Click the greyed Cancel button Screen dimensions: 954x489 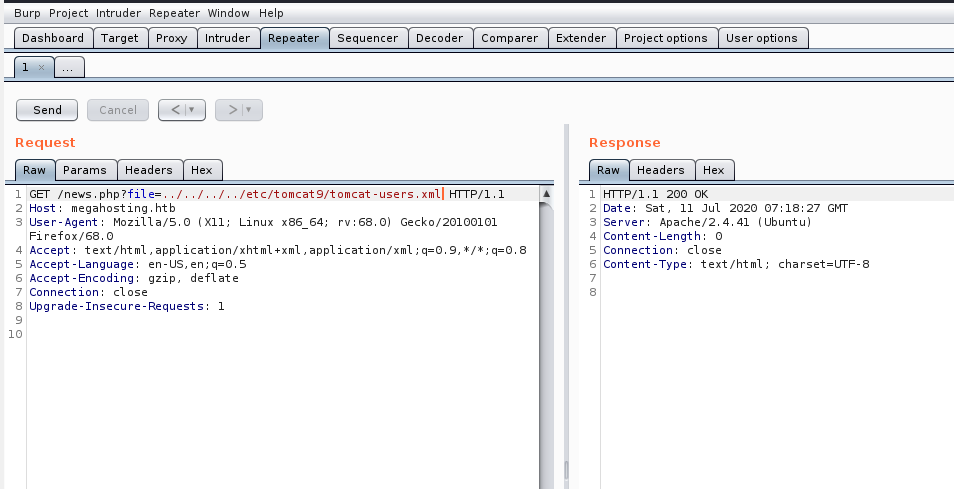[118, 110]
